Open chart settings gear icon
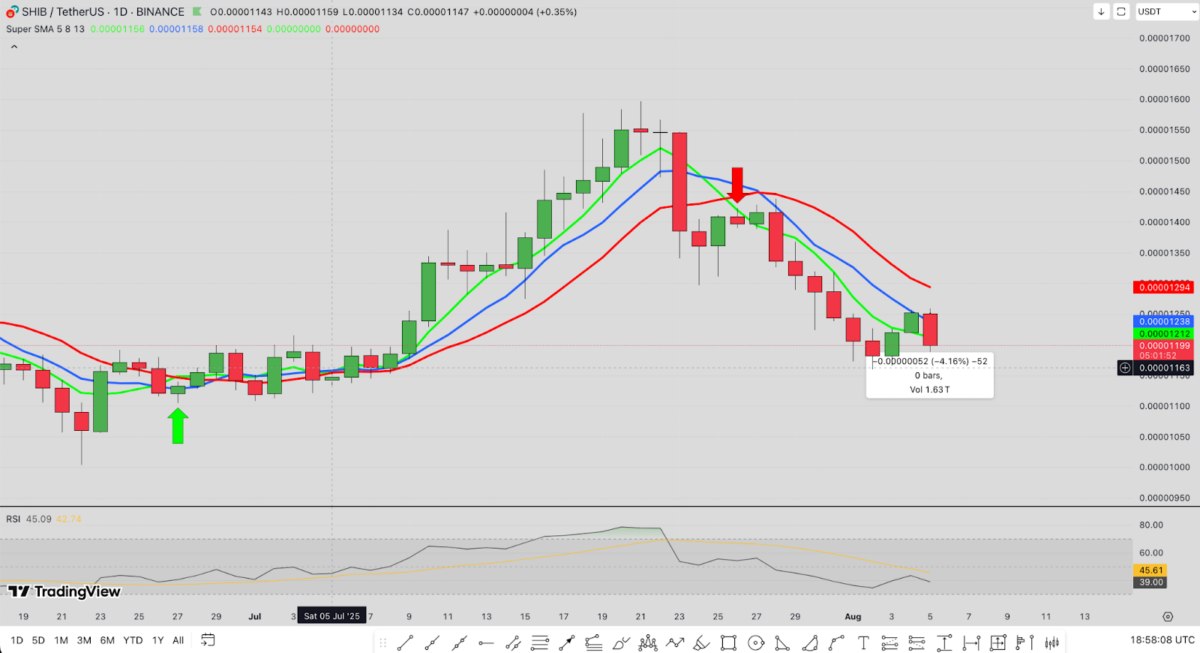Screen dimensions: 1200x653 point(1167,616)
